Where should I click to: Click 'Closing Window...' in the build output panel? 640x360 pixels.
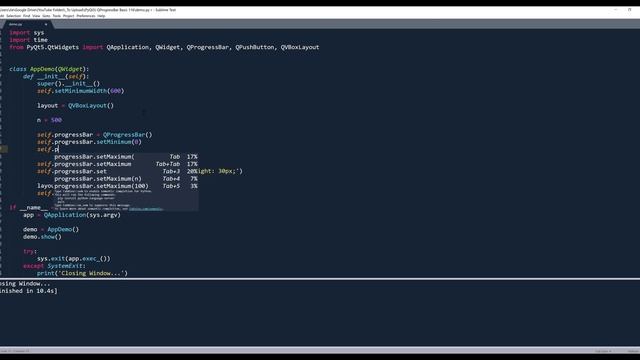click(x=25, y=284)
